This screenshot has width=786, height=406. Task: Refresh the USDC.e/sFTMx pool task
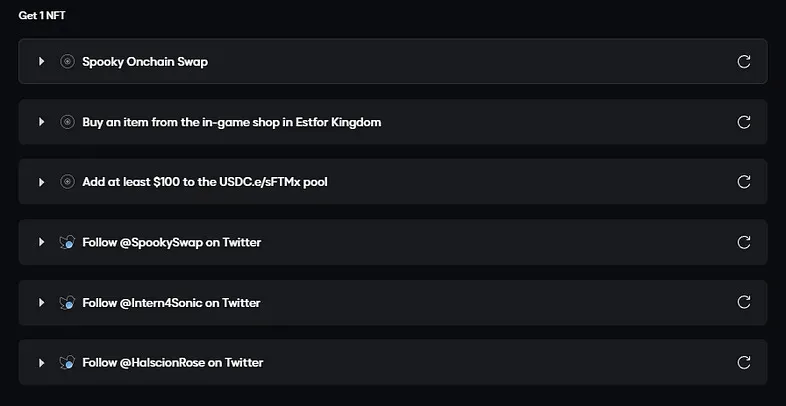coord(743,182)
